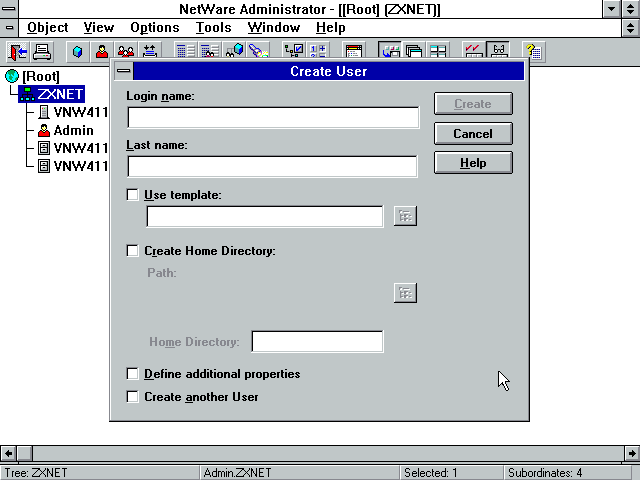
Task: Click the Cancel button
Action: (473, 133)
